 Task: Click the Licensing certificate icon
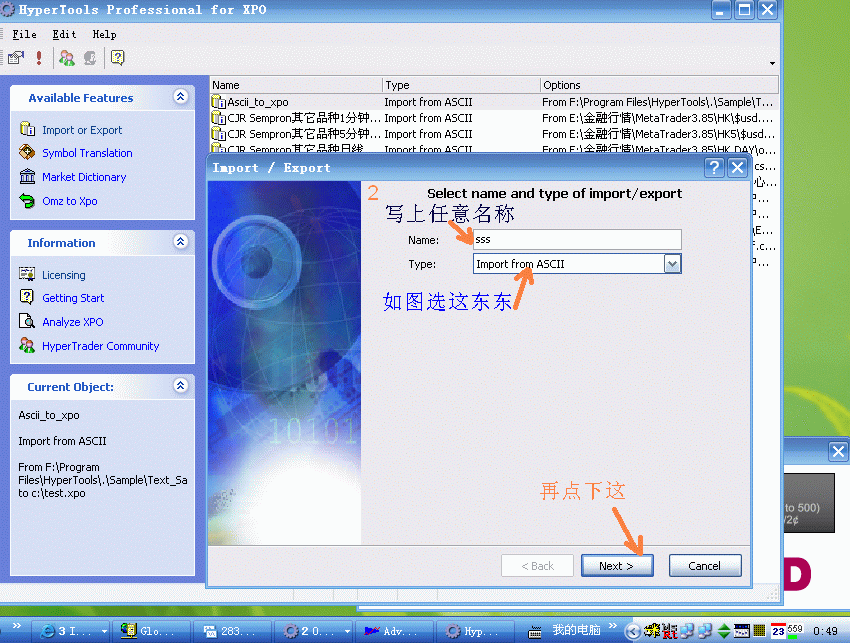[27, 274]
